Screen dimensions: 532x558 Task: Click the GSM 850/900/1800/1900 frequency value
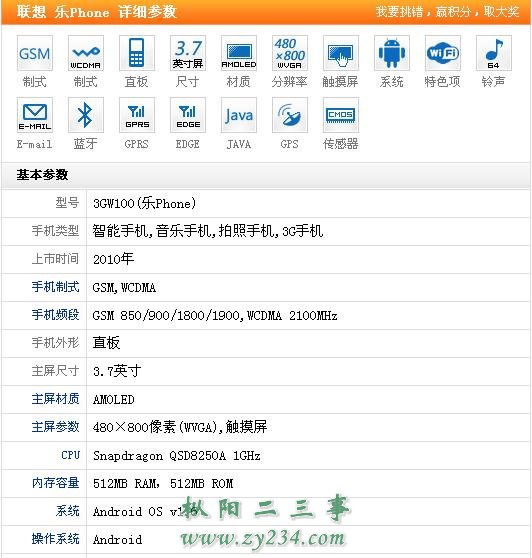coord(215,316)
